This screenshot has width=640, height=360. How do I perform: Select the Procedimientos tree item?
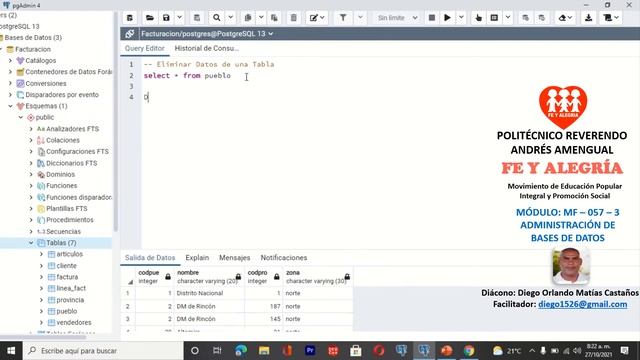70,220
